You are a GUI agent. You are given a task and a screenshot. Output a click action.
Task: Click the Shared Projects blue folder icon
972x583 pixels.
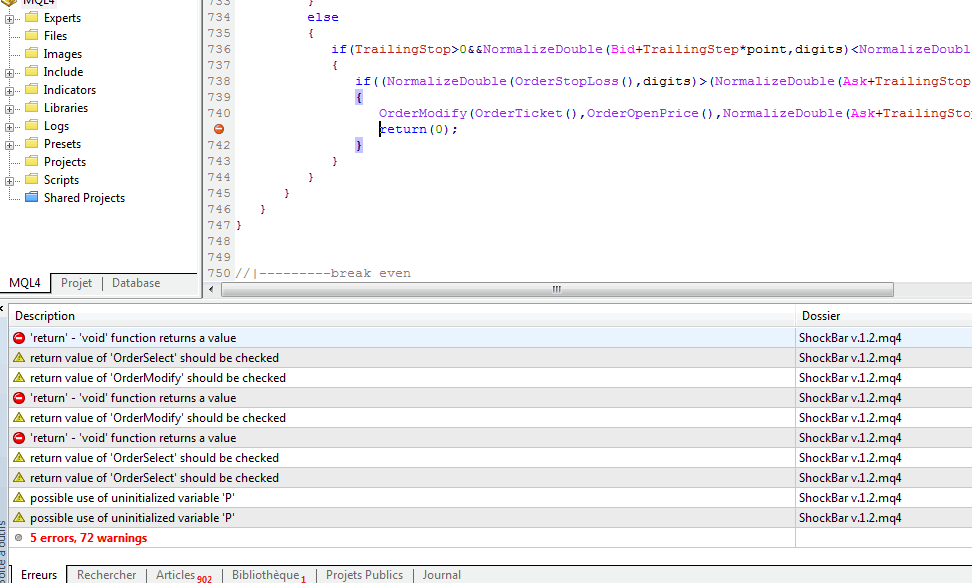[x=31, y=198]
